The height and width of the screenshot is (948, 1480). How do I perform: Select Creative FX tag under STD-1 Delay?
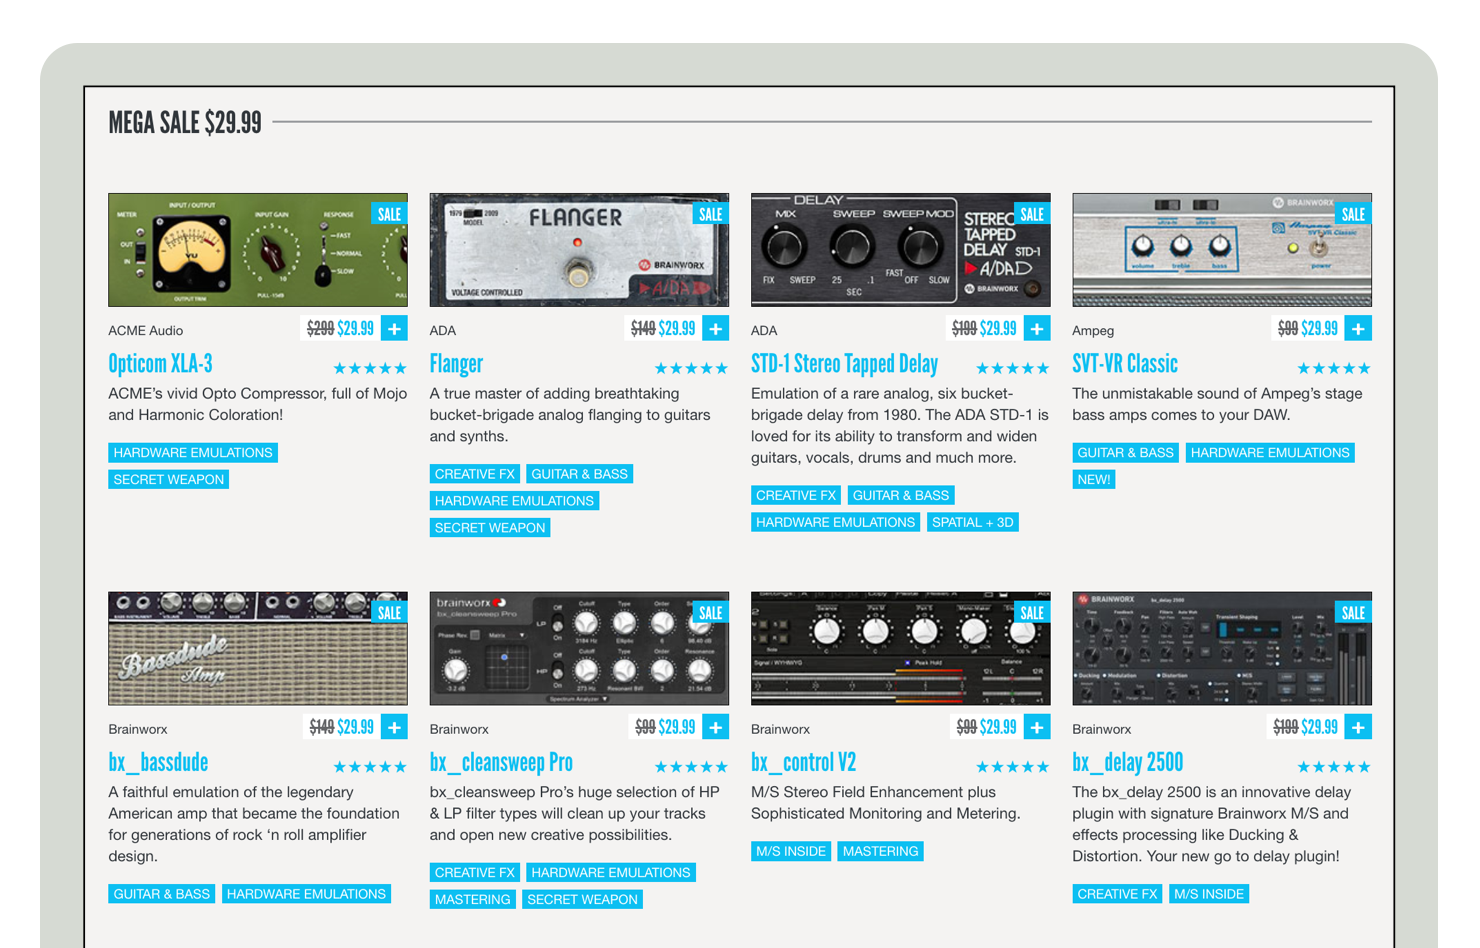click(796, 495)
